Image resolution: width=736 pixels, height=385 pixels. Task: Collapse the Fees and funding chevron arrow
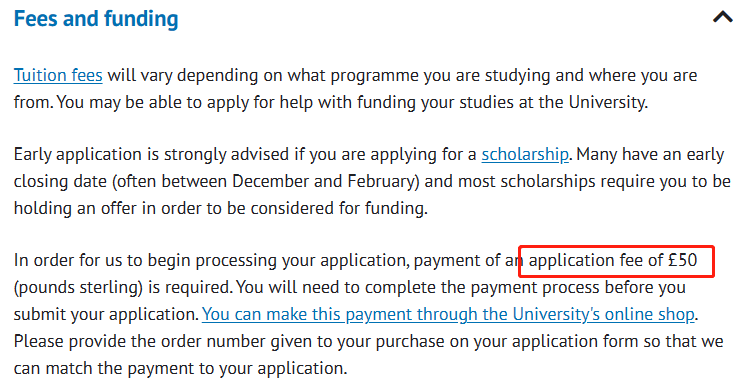722,17
